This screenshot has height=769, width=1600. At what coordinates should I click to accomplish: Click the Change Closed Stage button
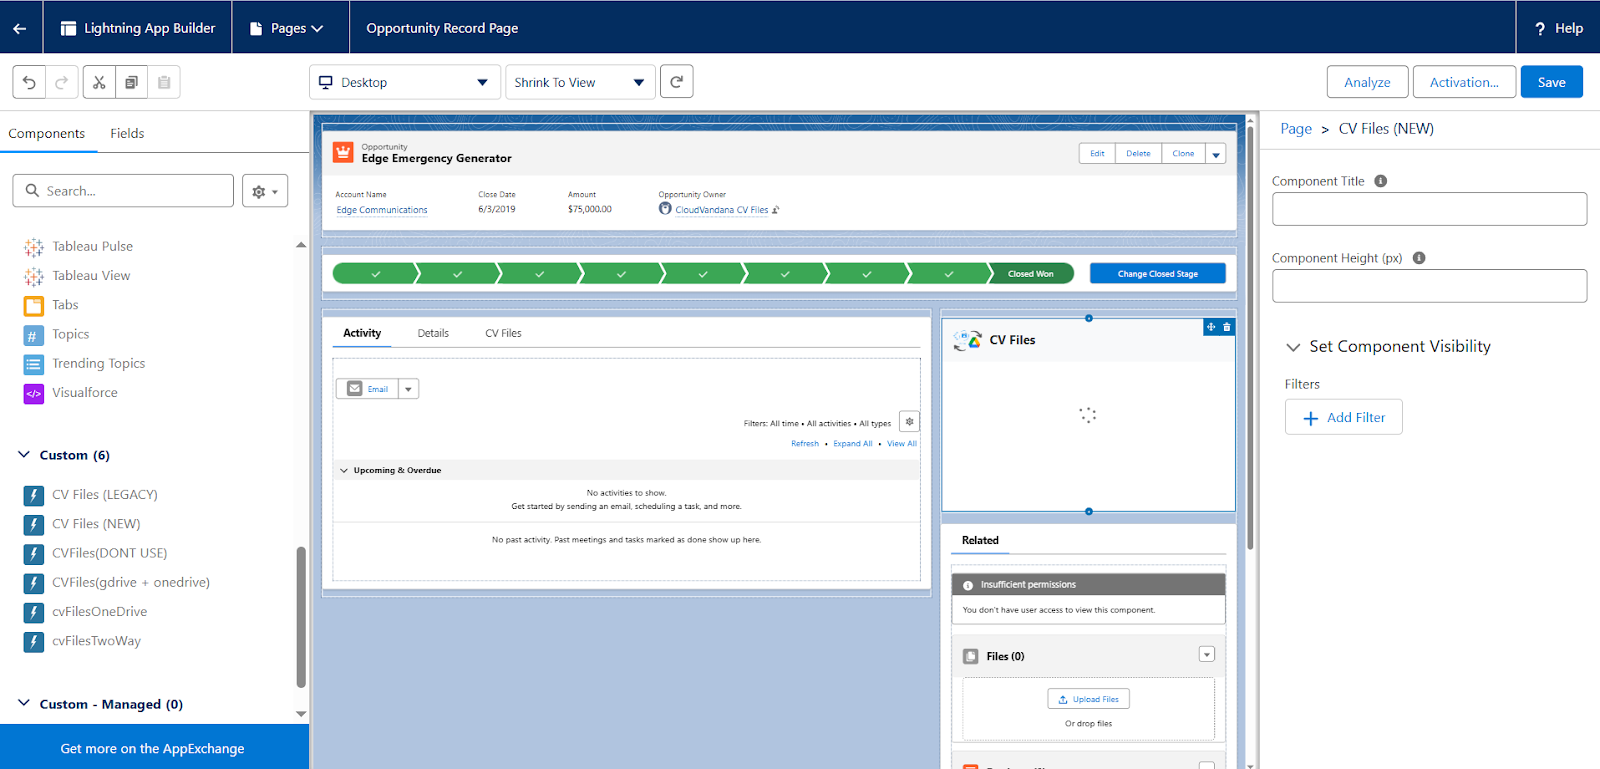[1158, 273]
